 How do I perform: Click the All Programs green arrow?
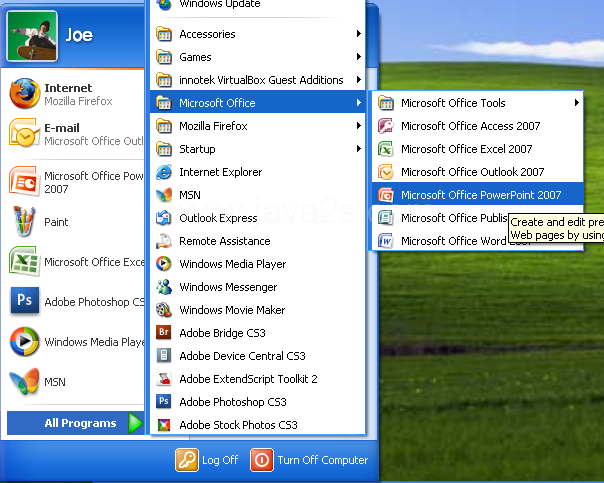pyautogui.click(x=135, y=423)
